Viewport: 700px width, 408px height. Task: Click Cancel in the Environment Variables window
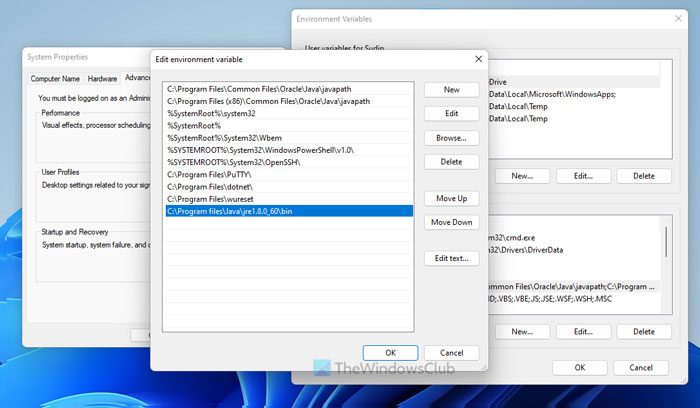pos(641,367)
